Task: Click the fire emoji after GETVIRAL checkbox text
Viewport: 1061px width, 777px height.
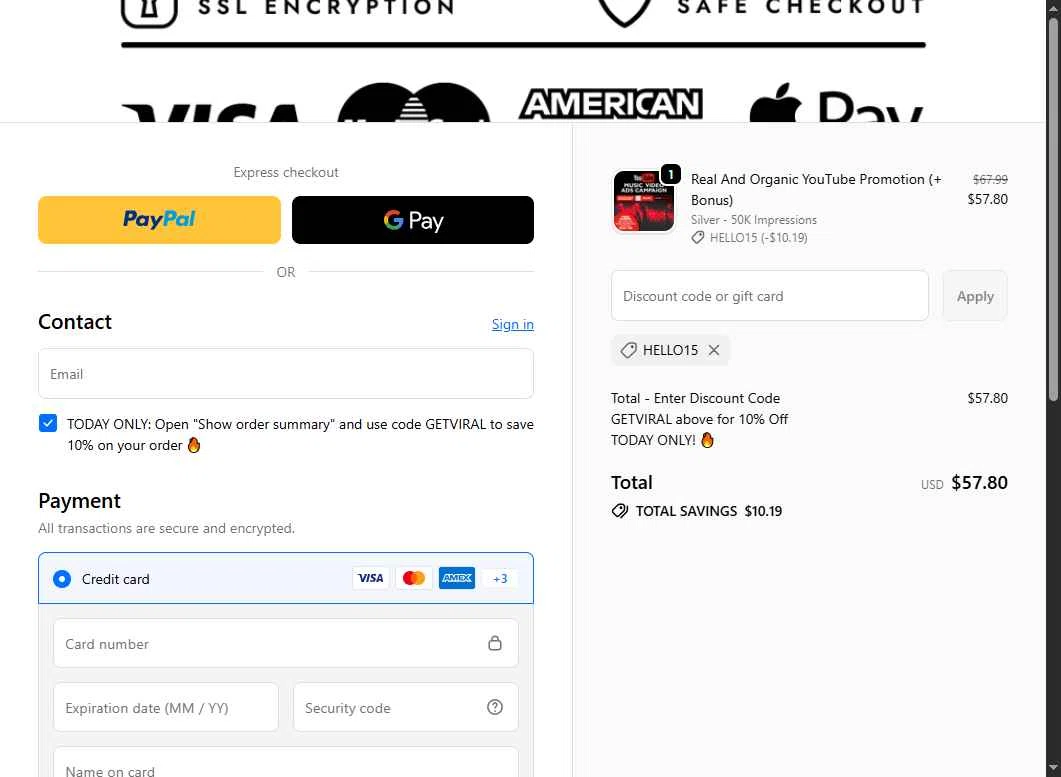Action: (x=194, y=445)
